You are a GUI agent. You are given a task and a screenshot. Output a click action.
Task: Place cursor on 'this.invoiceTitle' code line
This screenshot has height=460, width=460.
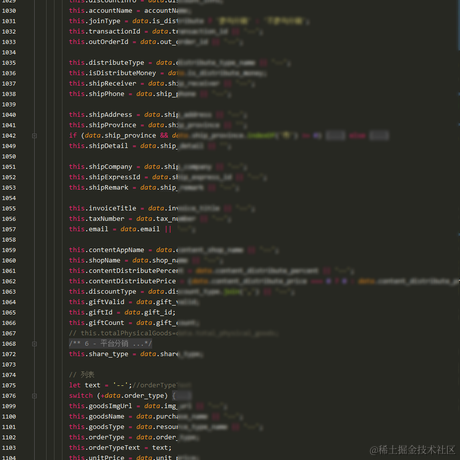[162, 208]
